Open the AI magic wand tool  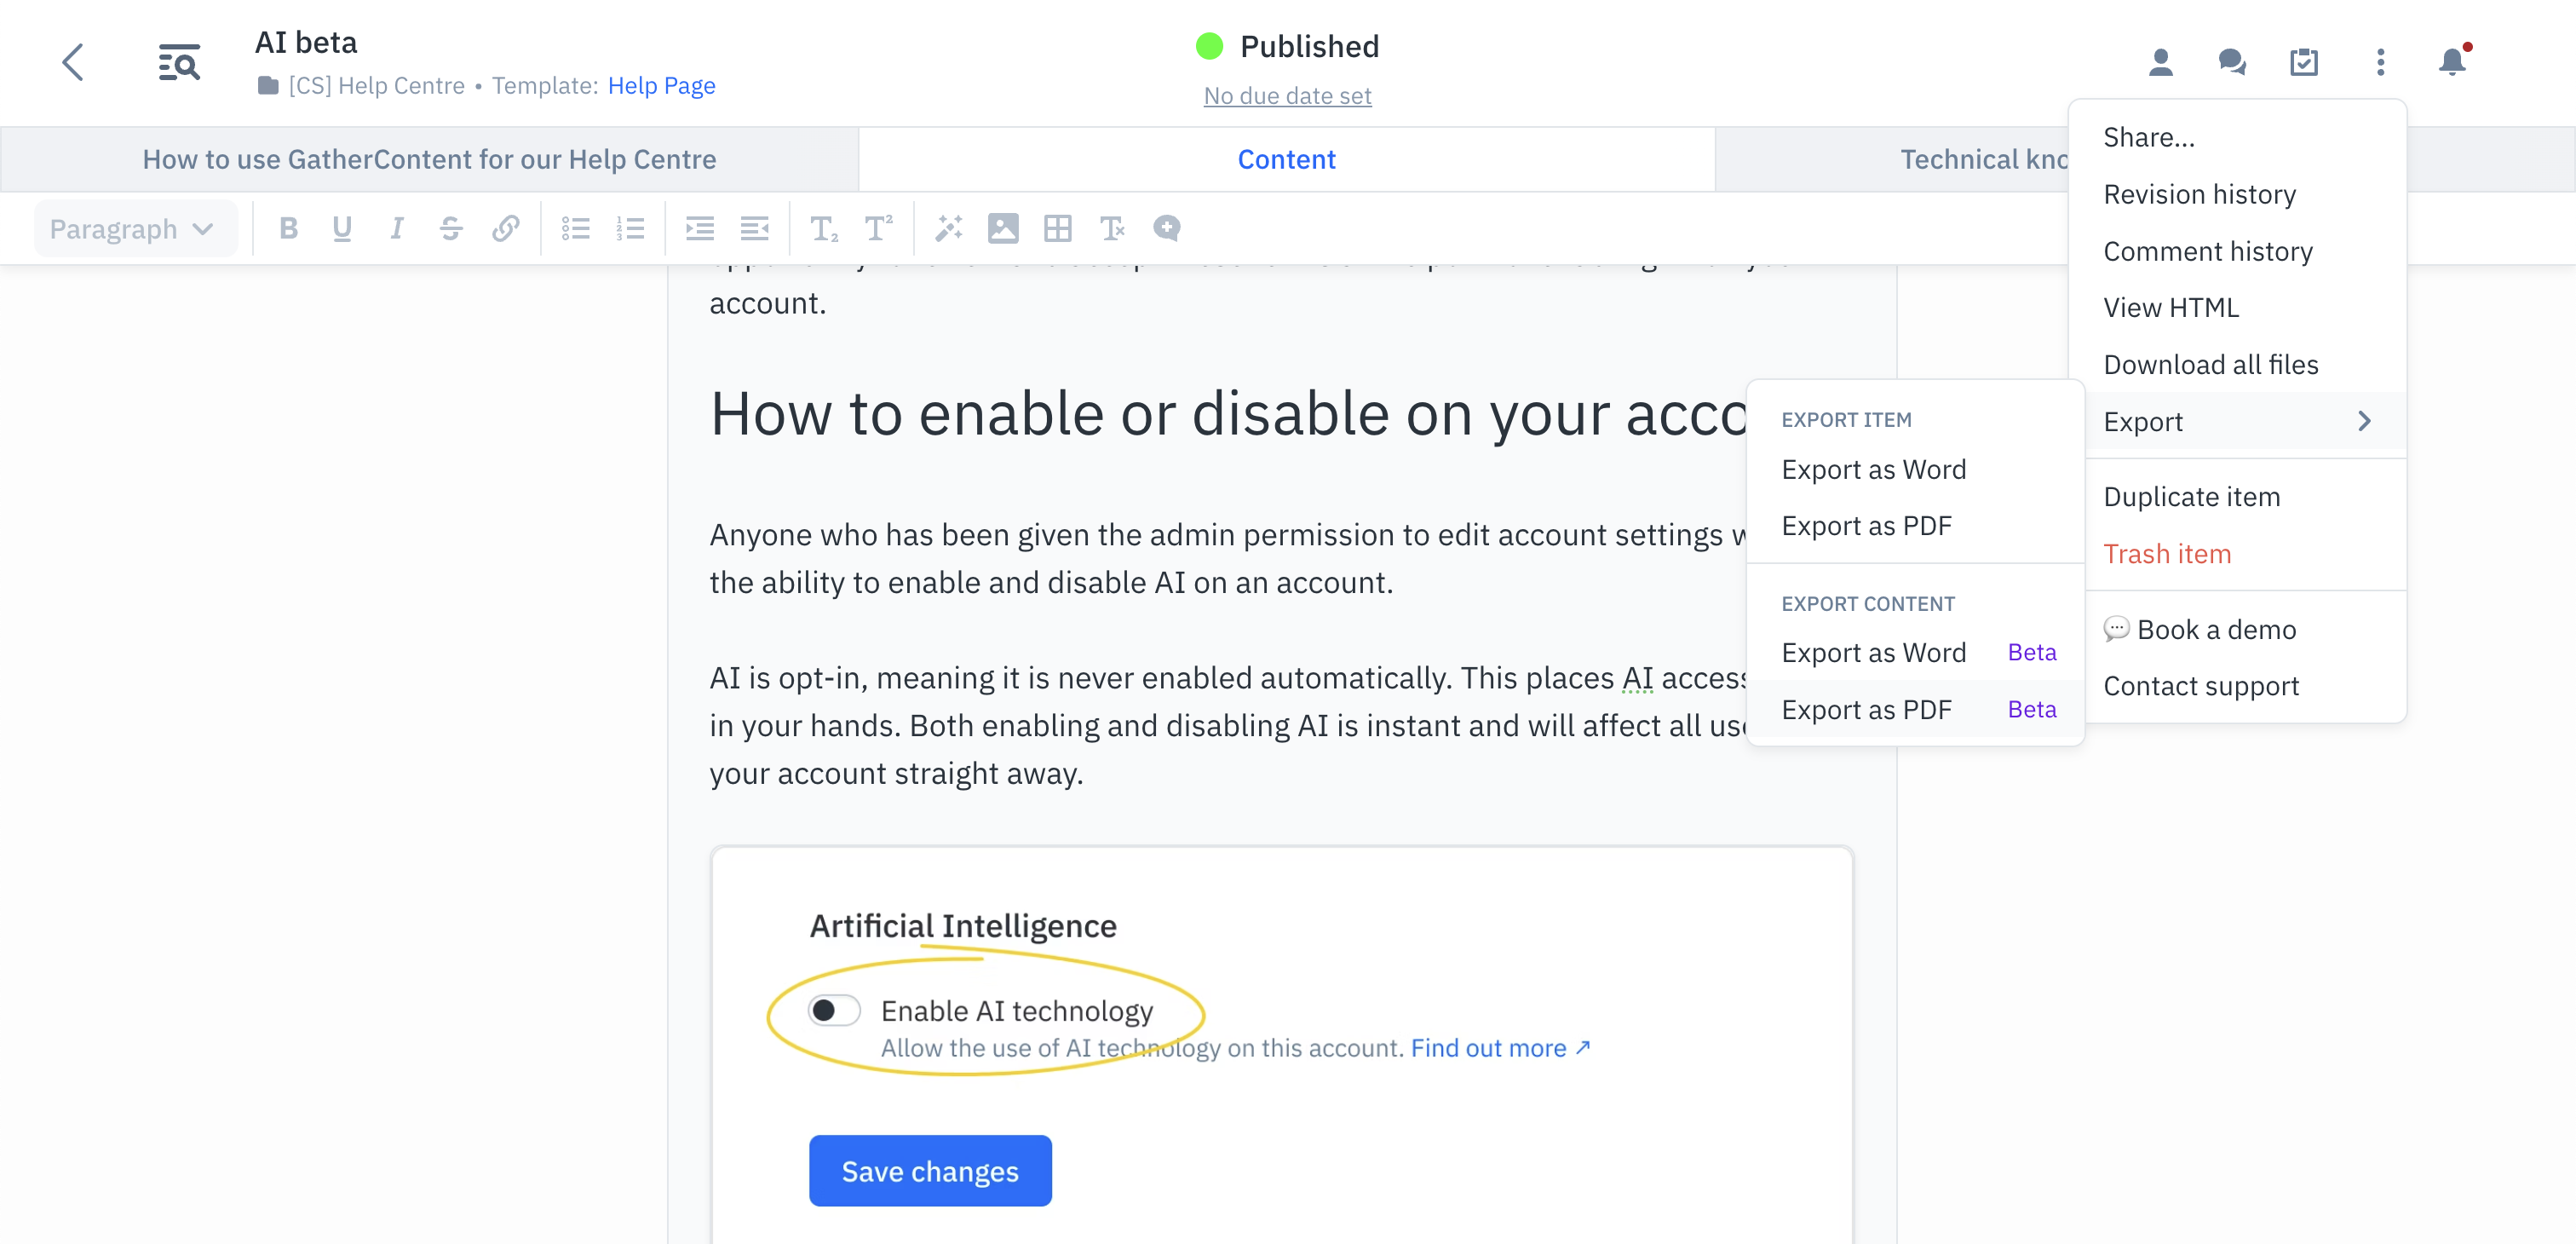948,229
